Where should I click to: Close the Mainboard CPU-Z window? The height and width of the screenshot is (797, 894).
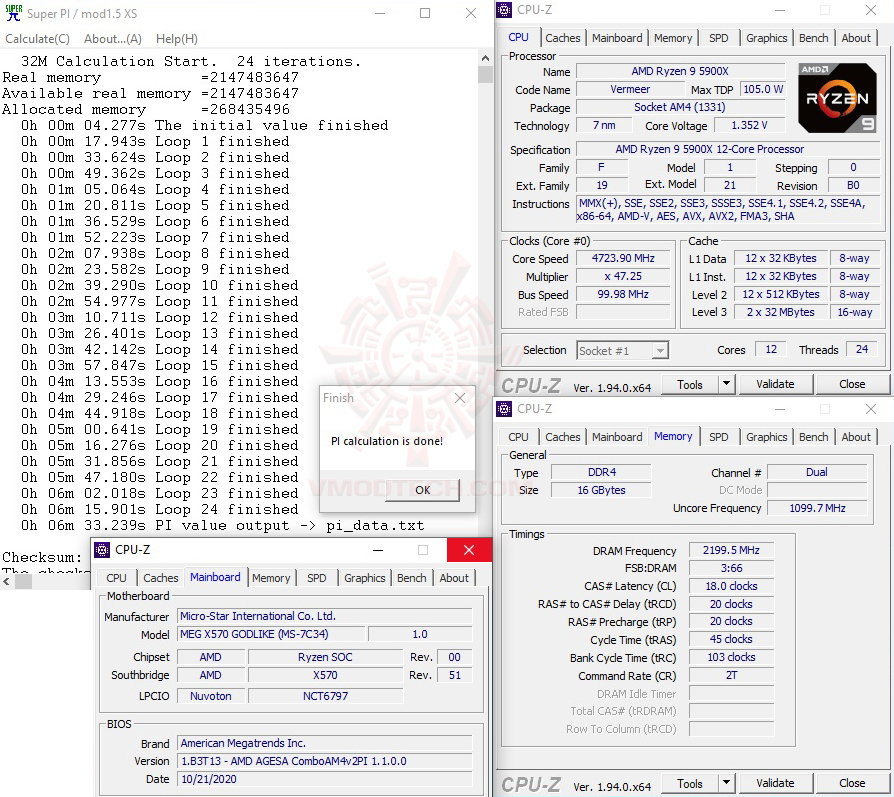pyautogui.click(x=469, y=550)
